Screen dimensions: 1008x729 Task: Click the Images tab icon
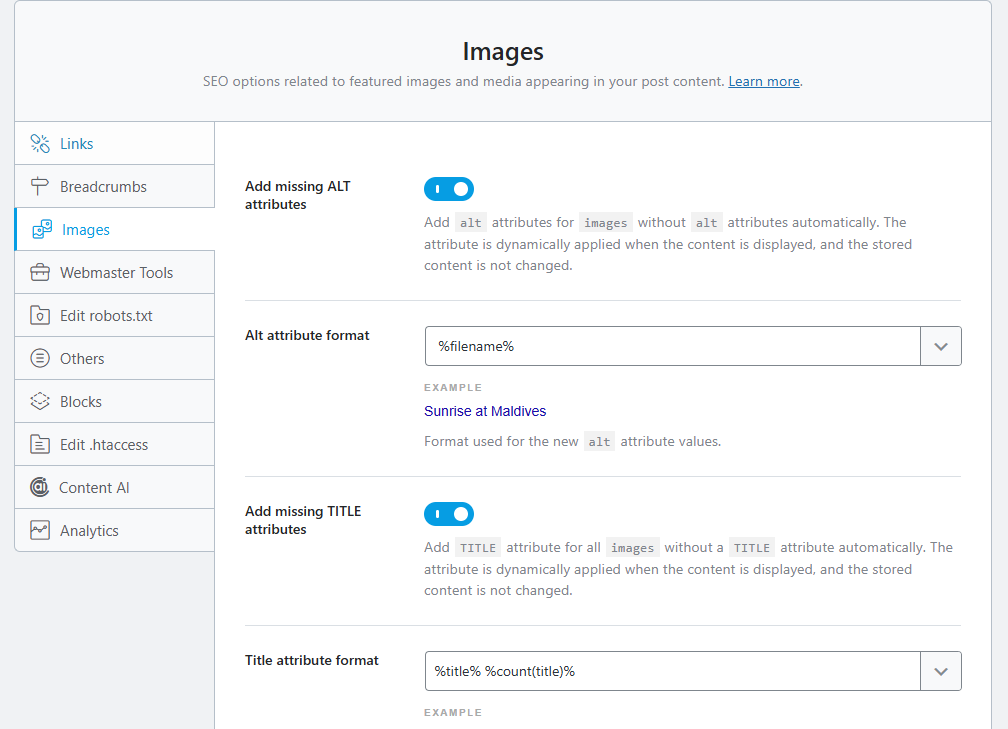42,230
